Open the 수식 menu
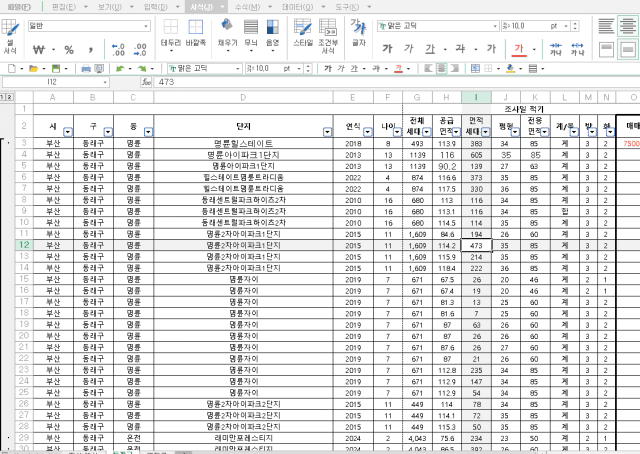The height and width of the screenshot is (454, 640). (x=247, y=7)
